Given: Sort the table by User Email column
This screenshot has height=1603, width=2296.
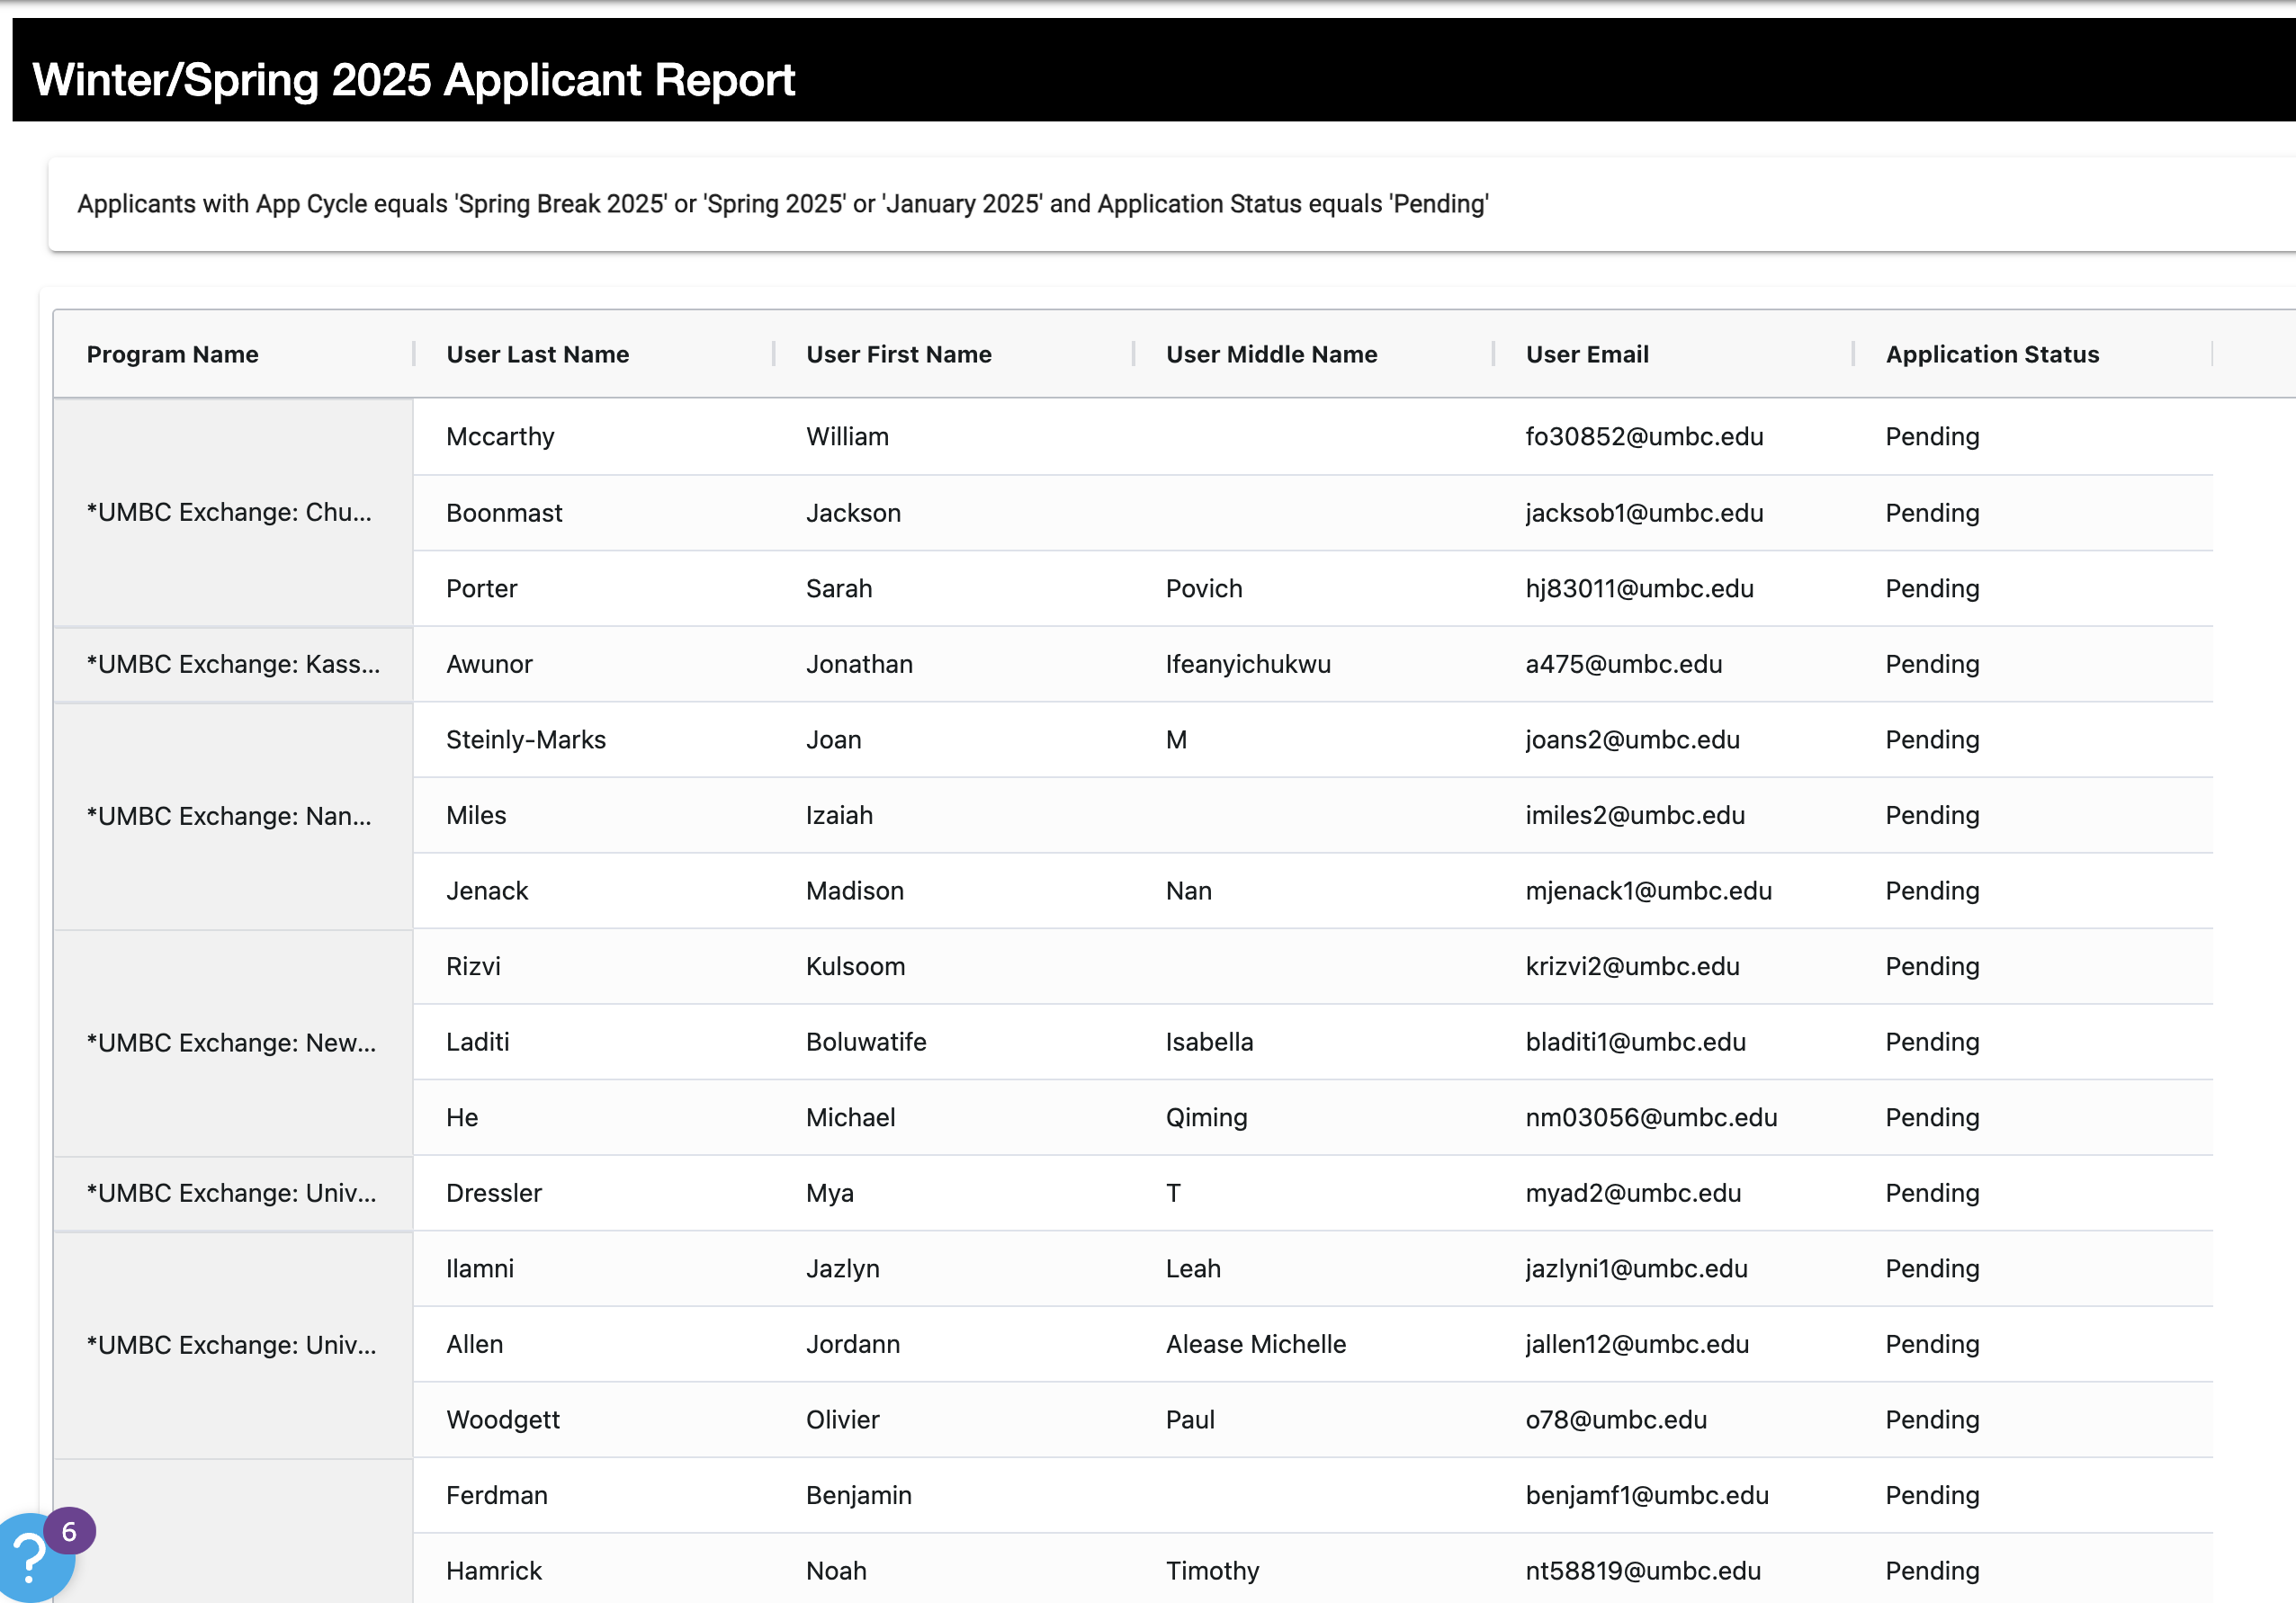Looking at the screenshot, I should (1587, 354).
